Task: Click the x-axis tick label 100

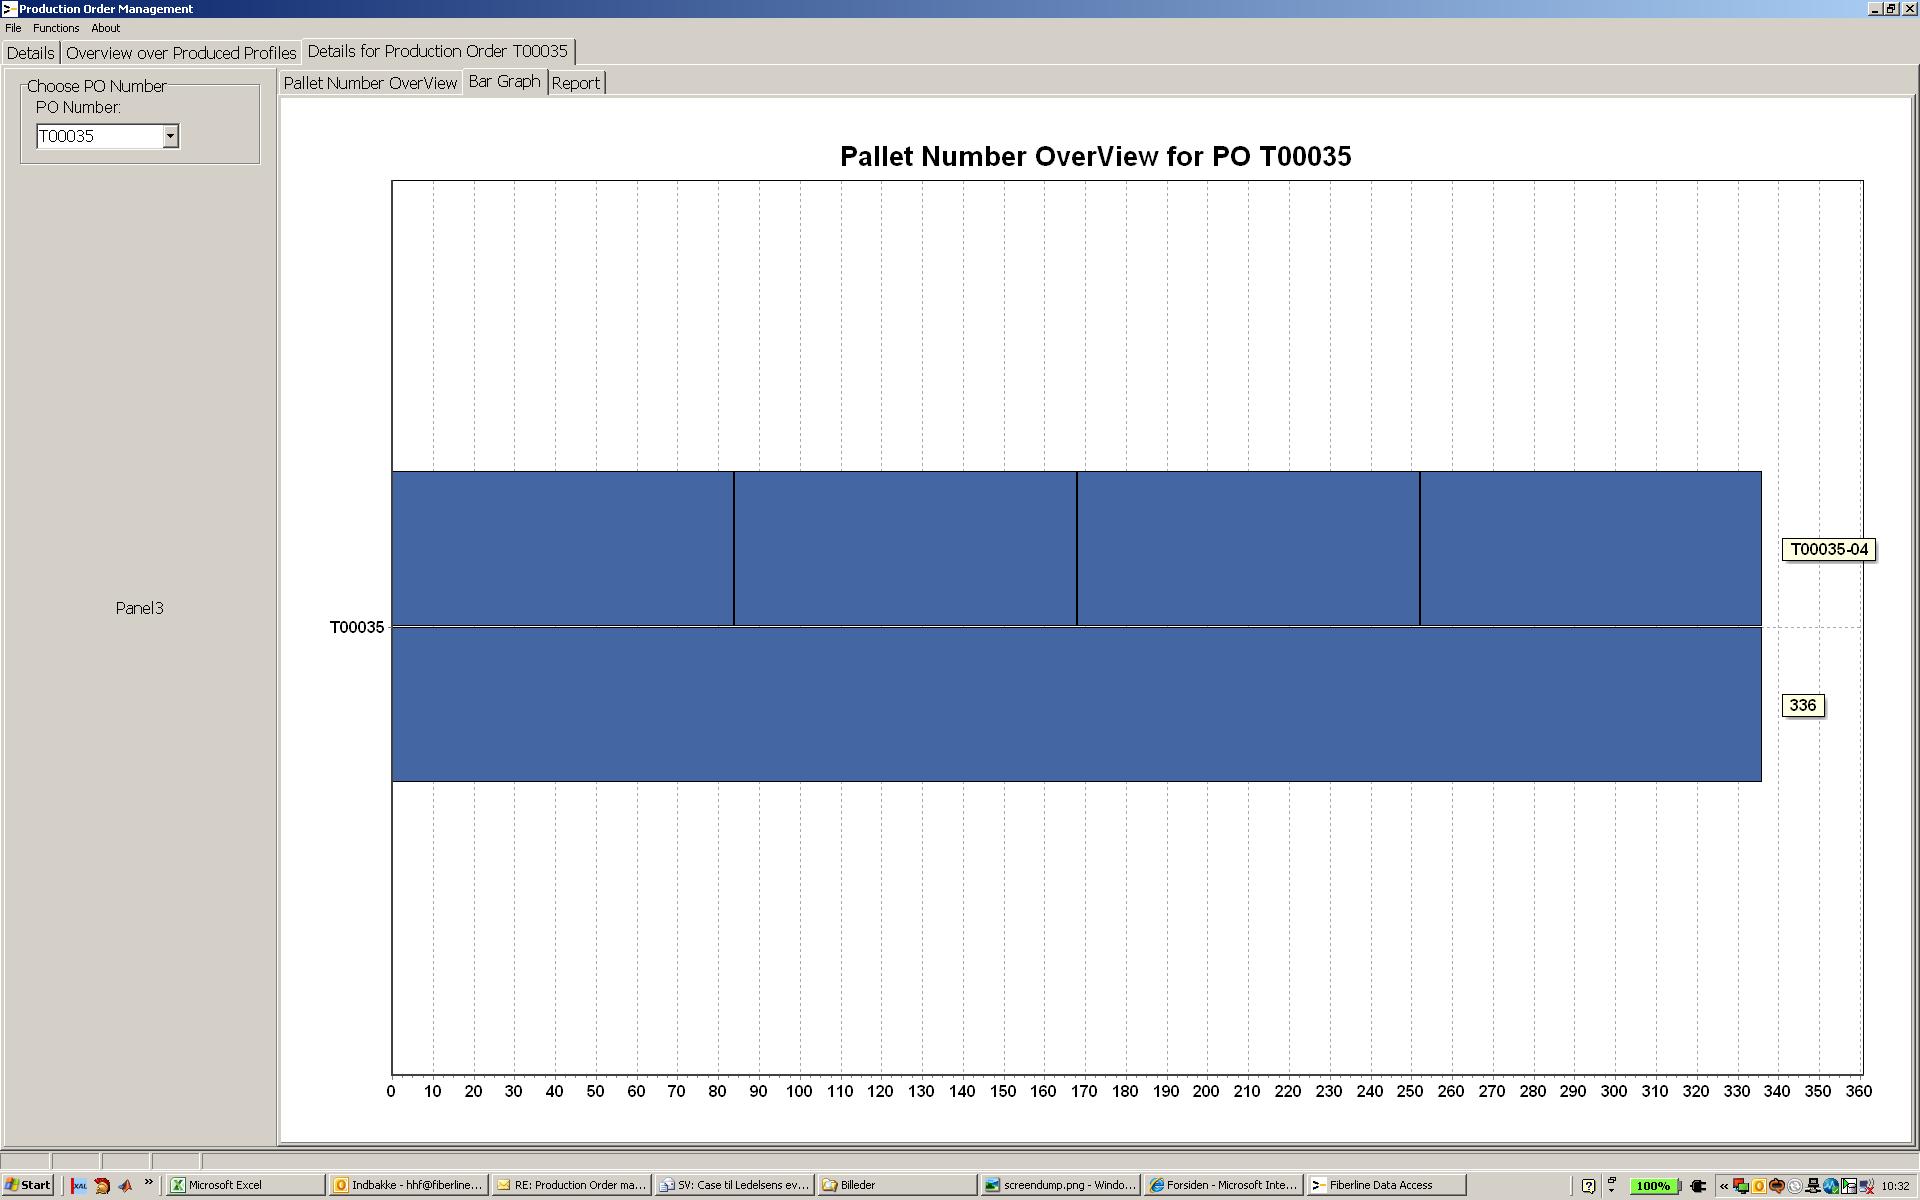Action: (x=799, y=1091)
